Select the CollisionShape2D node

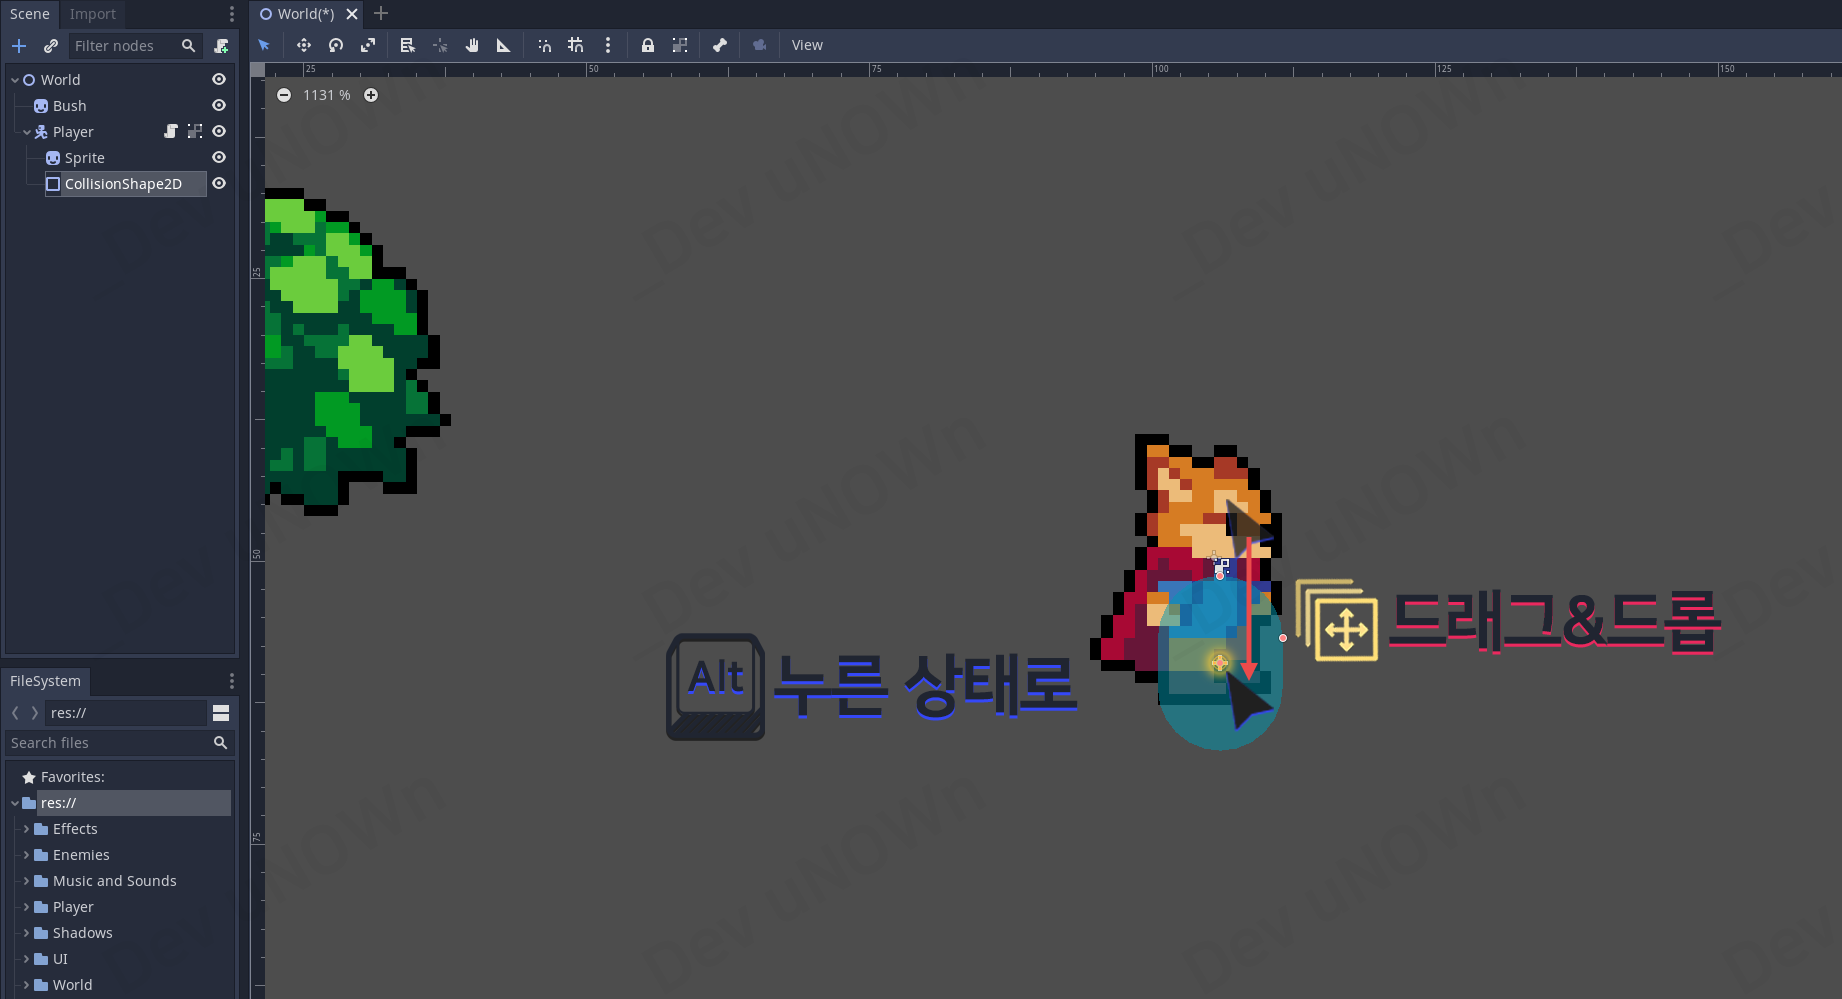pyautogui.click(x=123, y=184)
